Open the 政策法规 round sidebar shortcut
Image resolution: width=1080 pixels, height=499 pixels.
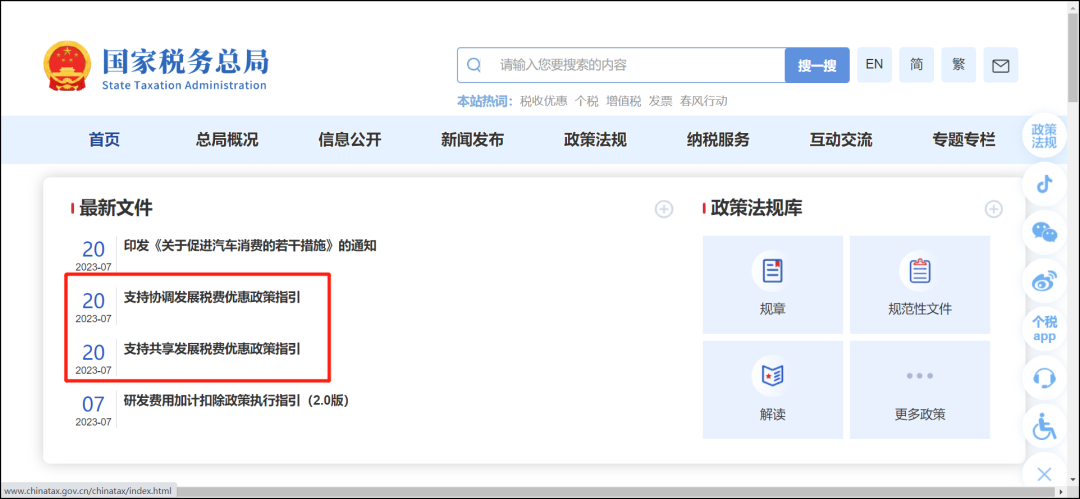[x=1044, y=136]
